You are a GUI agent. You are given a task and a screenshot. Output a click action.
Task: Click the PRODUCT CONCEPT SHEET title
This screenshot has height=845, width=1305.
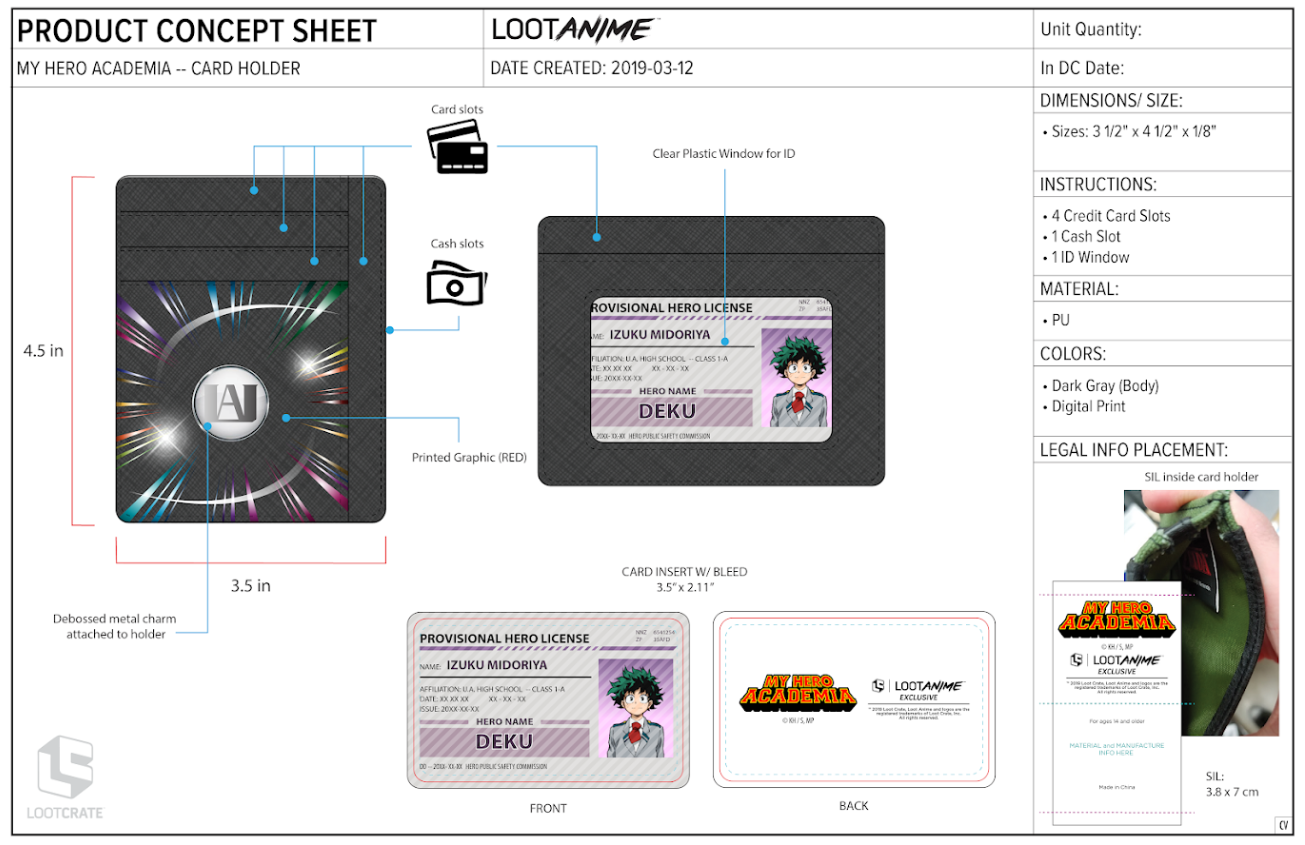click(x=197, y=31)
